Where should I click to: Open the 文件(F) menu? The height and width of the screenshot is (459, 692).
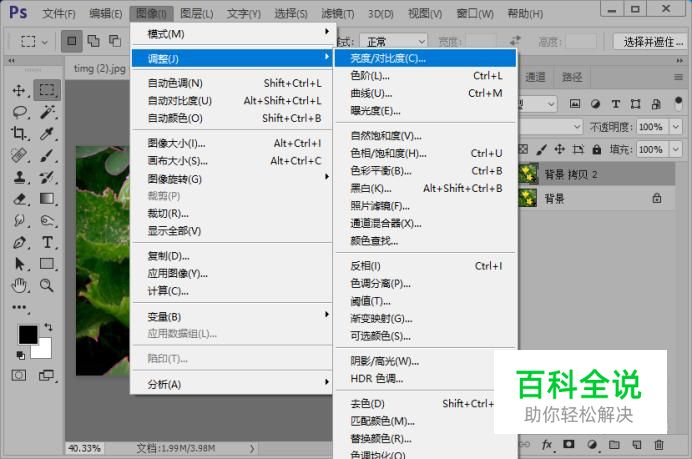(x=59, y=14)
